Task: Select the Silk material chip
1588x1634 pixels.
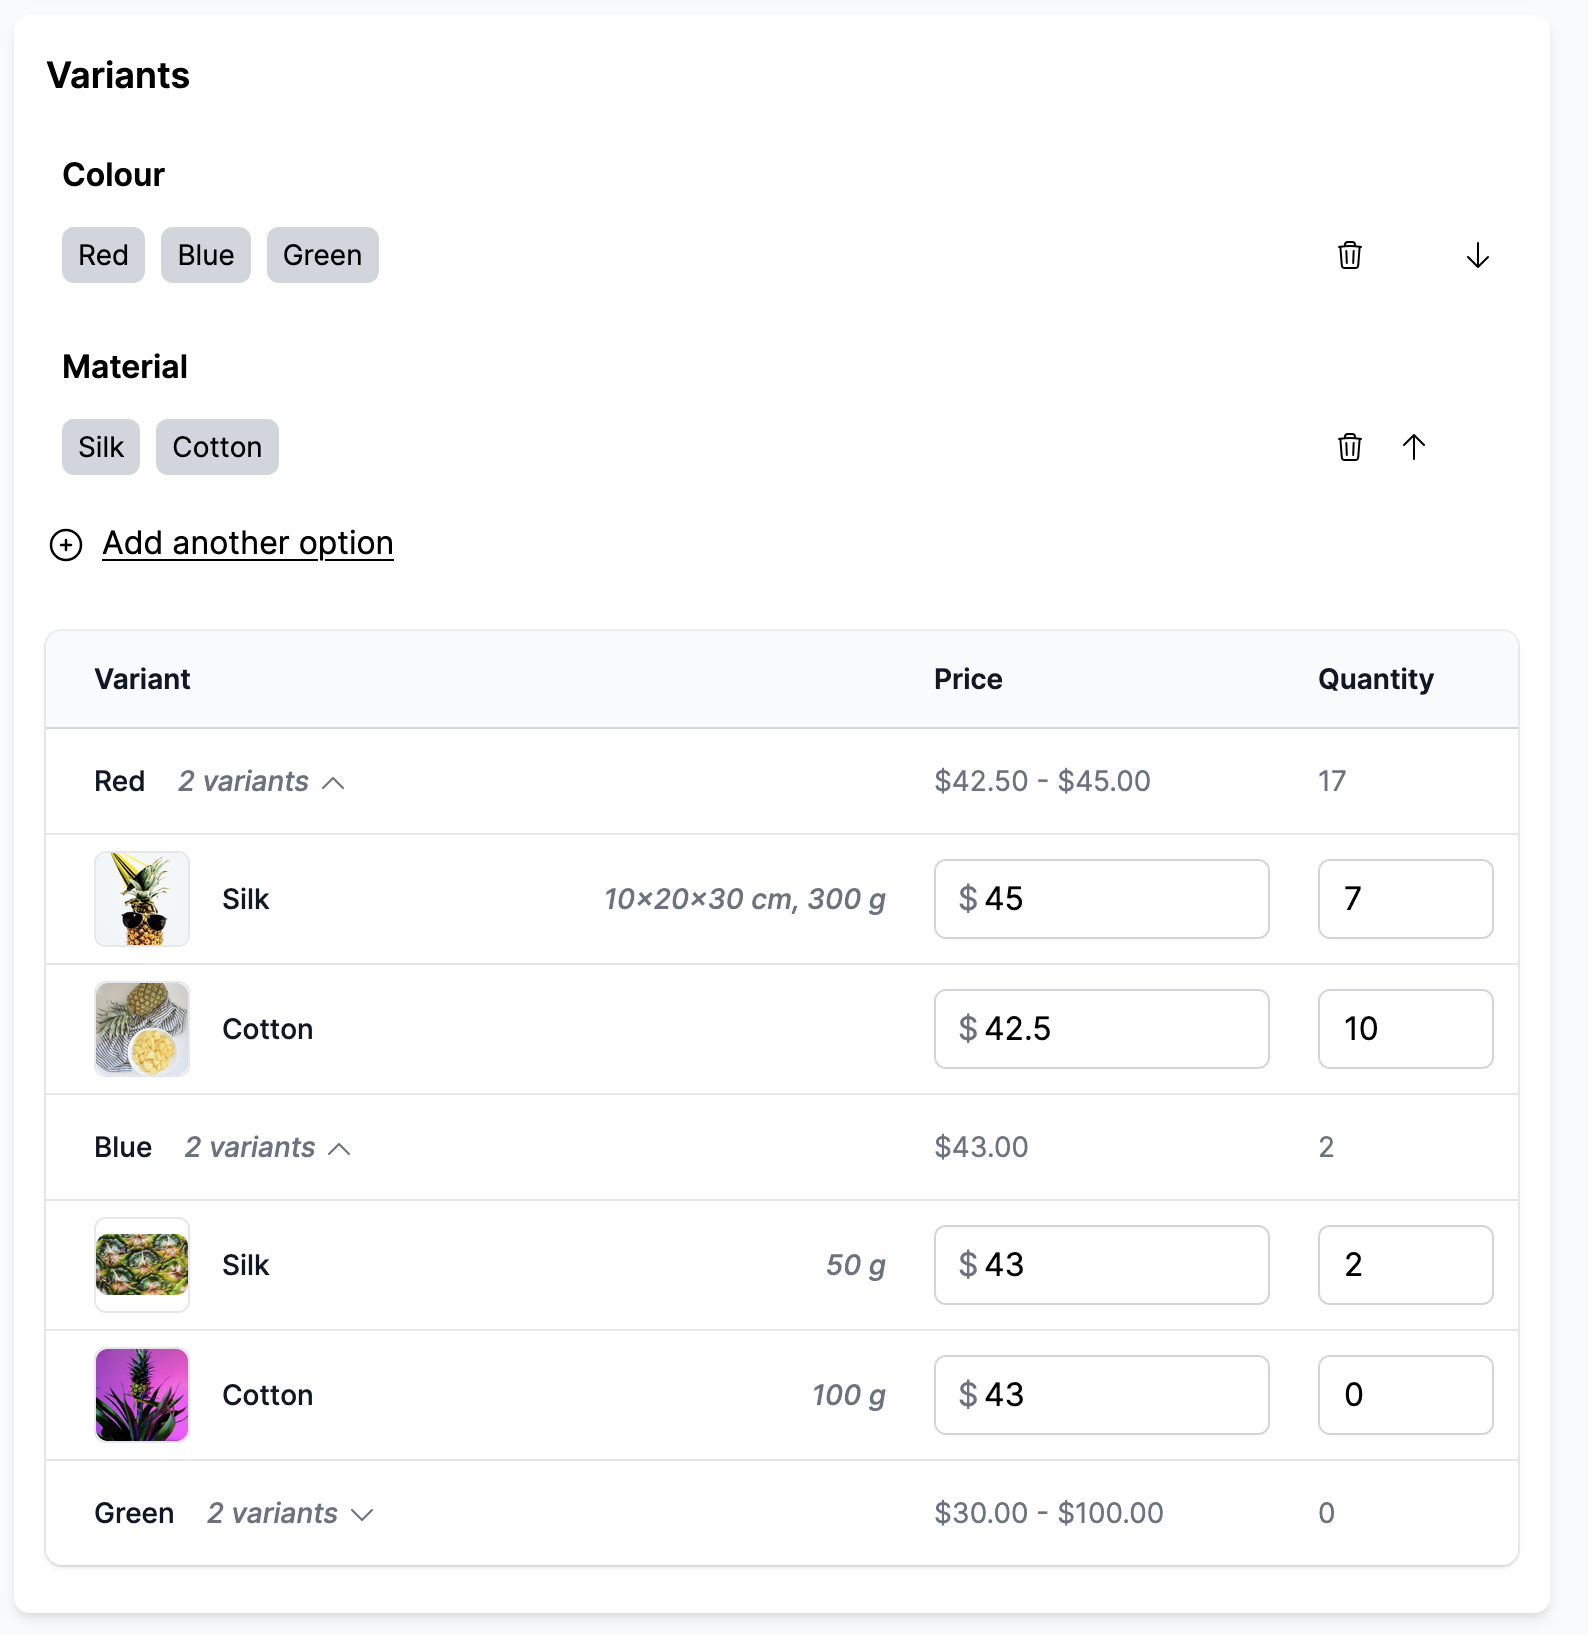Action: point(100,447)
